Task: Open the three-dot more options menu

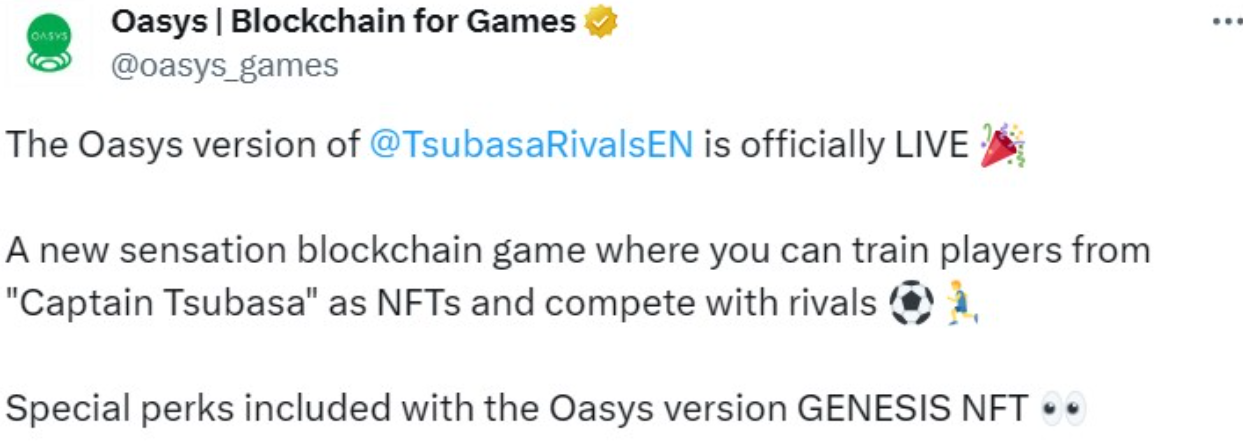Action: (x=1226, y=22)
